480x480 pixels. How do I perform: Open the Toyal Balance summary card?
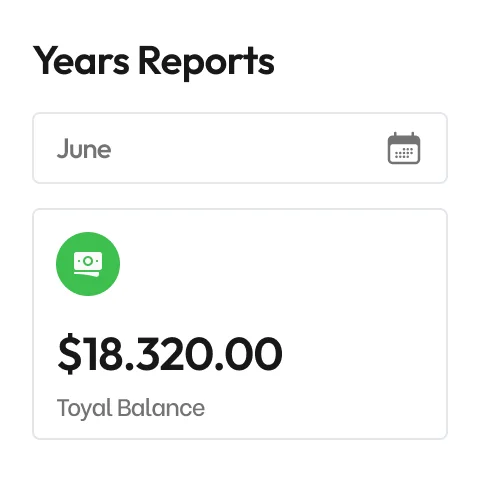tap(240, 324)
